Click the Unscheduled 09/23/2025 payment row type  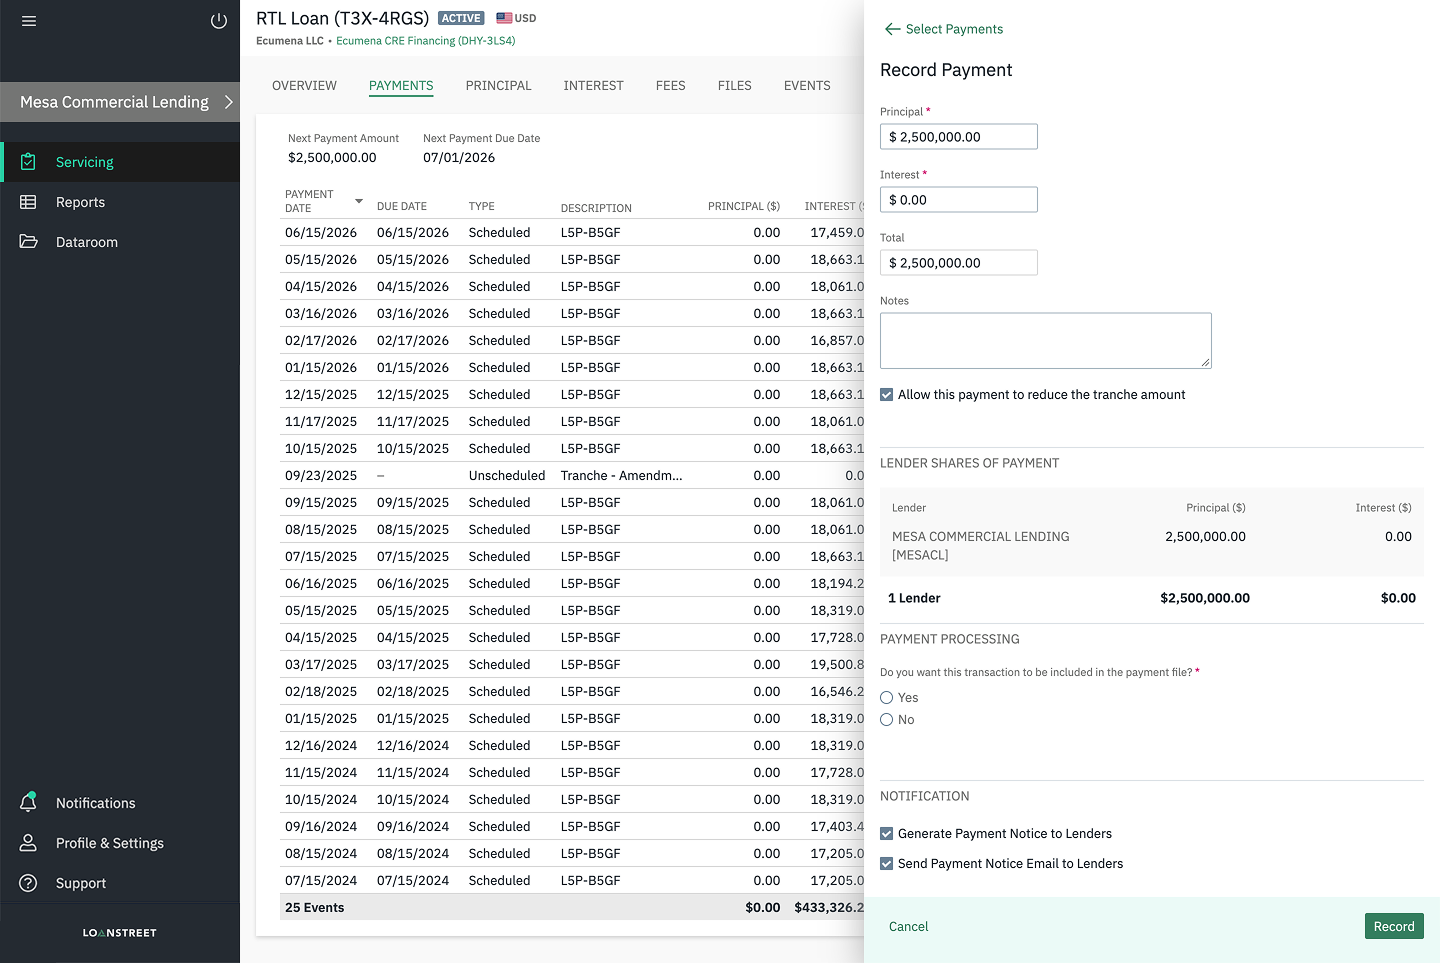point(507,476)
